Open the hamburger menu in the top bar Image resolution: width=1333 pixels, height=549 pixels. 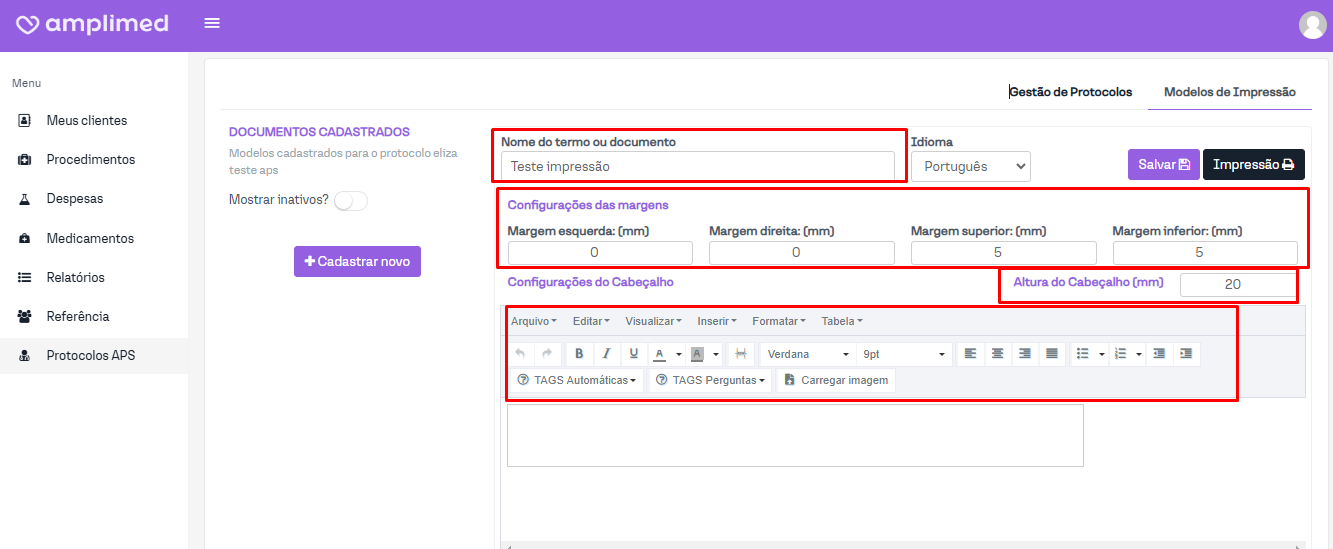(x=212, y=23)
